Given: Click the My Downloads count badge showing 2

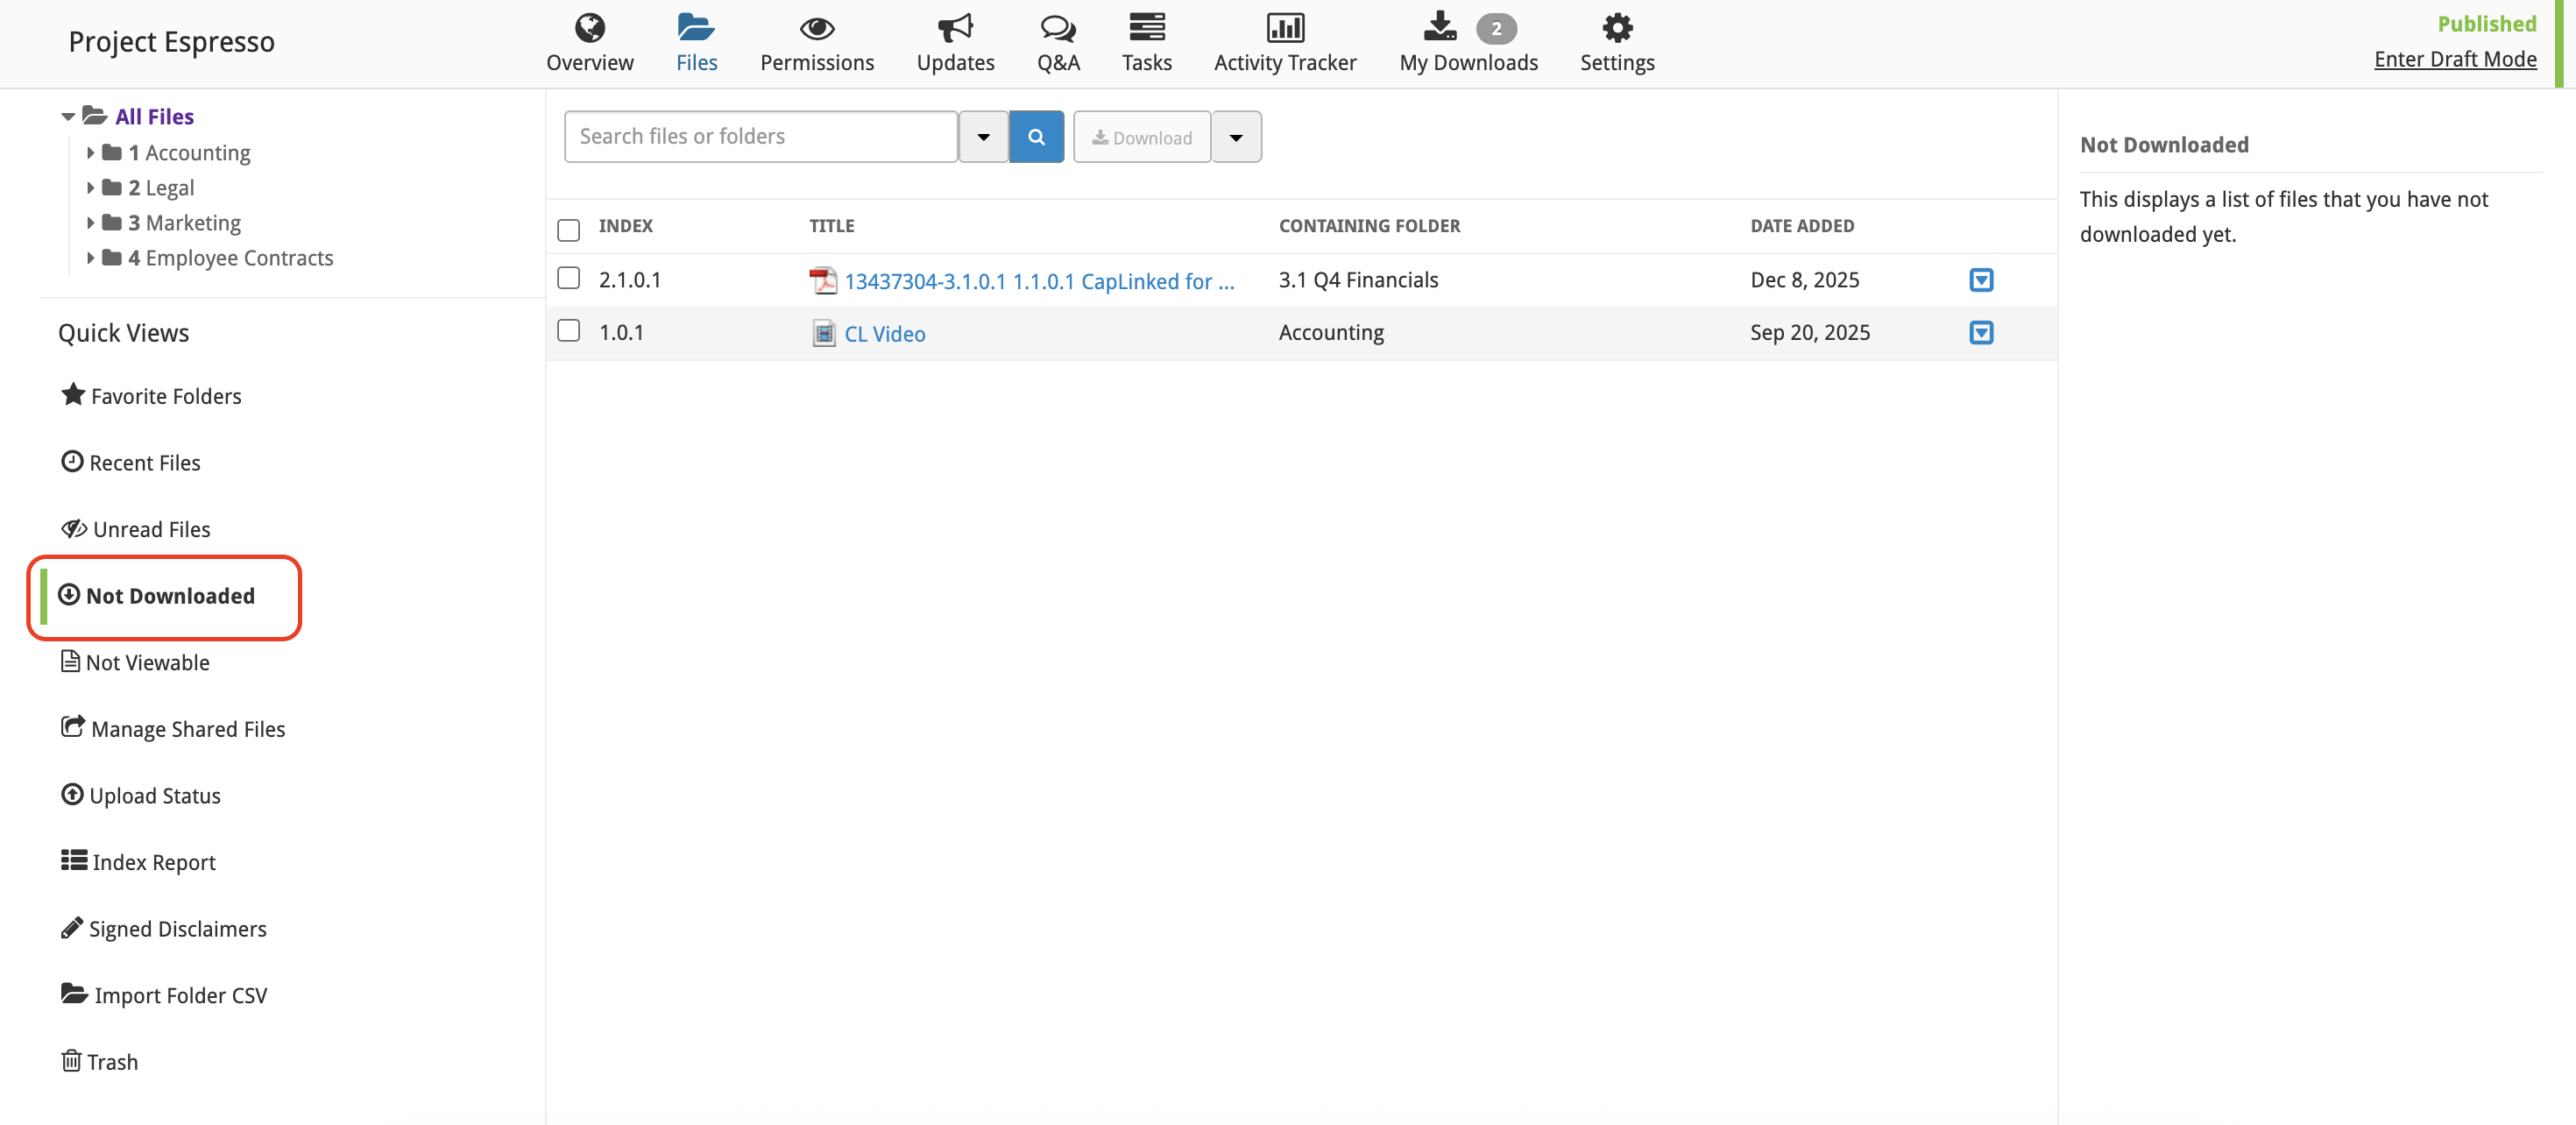Looking at the screenshot, I should [1496, 28].
